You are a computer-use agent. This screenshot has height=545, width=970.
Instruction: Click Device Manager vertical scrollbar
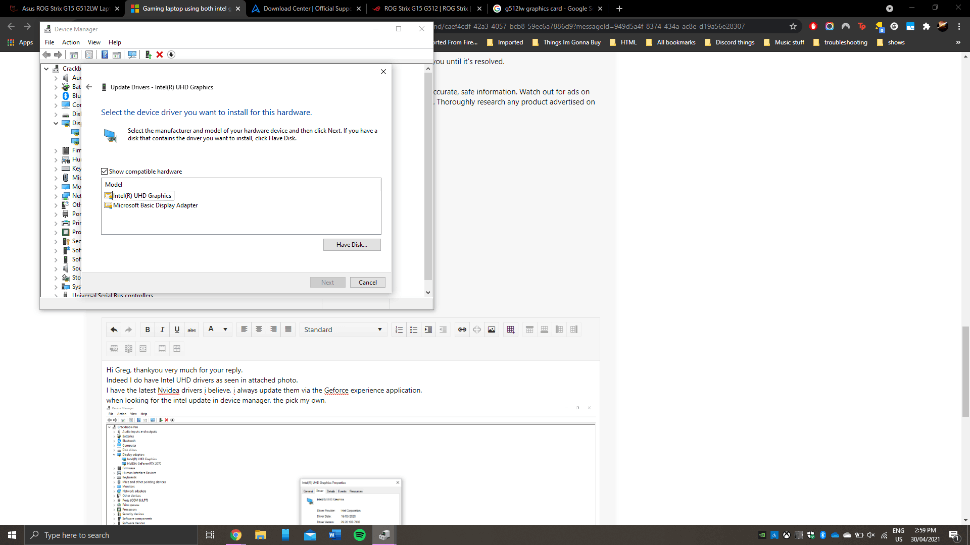(x=427, y=176)
